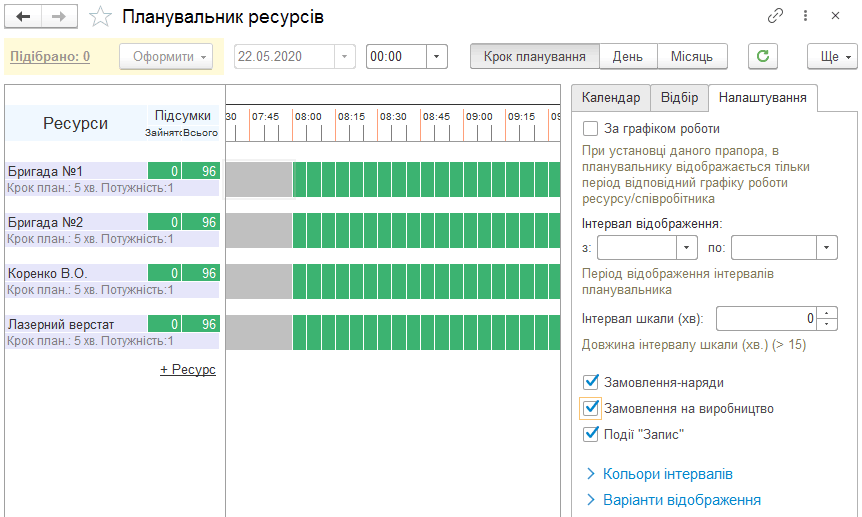The height and width of the screenshot is (517, 862).
Task: Enable За графіком роботи checkbox
Action: pyautogui.click(x=590, y=129)
